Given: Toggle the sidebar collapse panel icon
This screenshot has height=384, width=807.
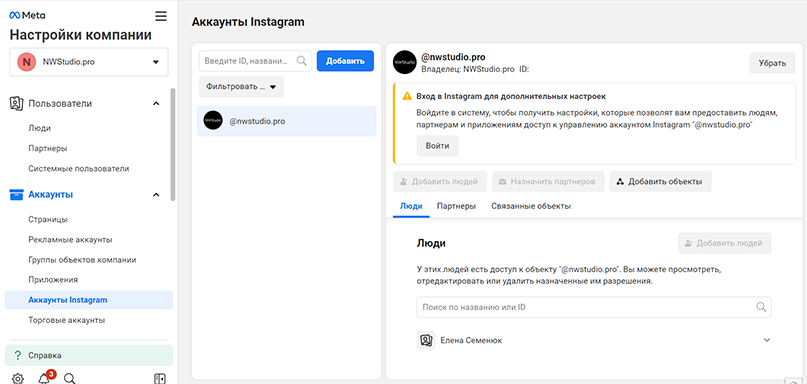Looking at the screenshot, I should pyautogui.click(x=160, y=379).
